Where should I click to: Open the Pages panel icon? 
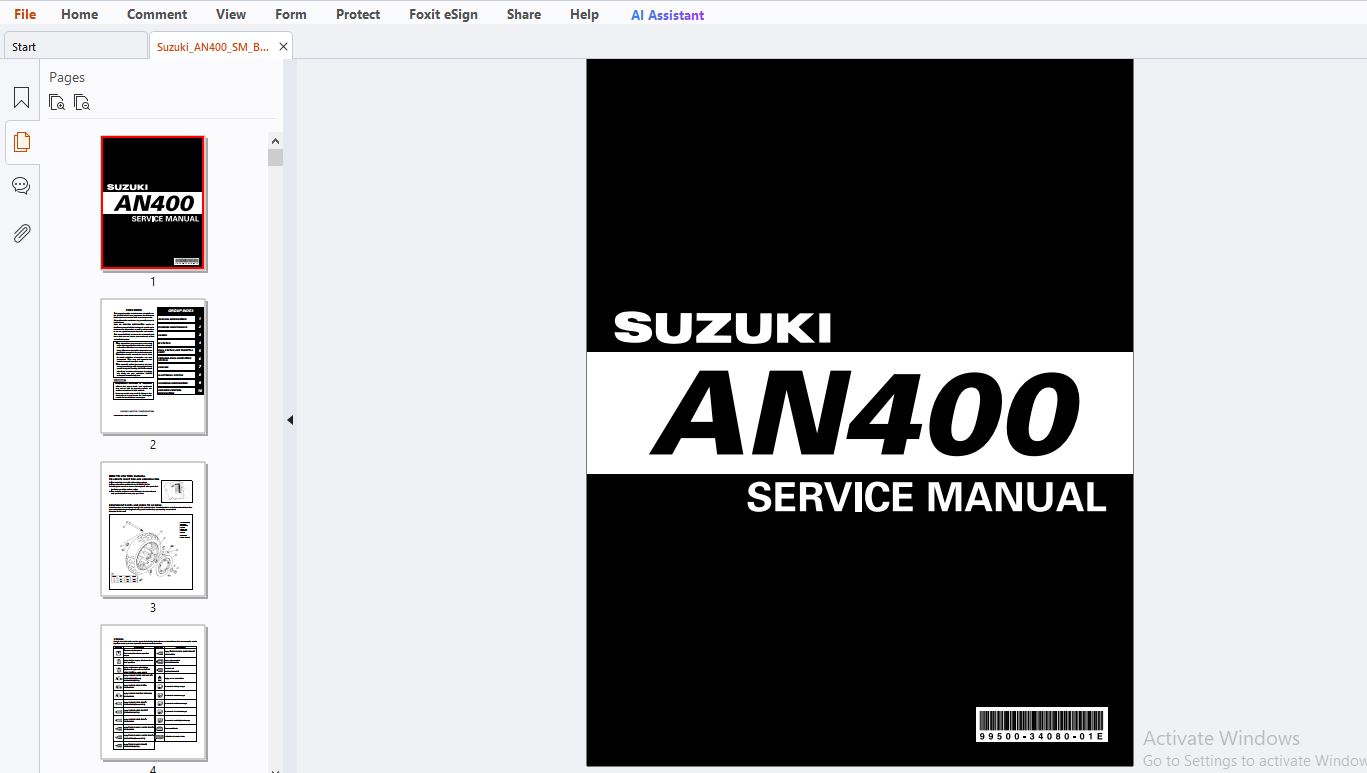21,142
